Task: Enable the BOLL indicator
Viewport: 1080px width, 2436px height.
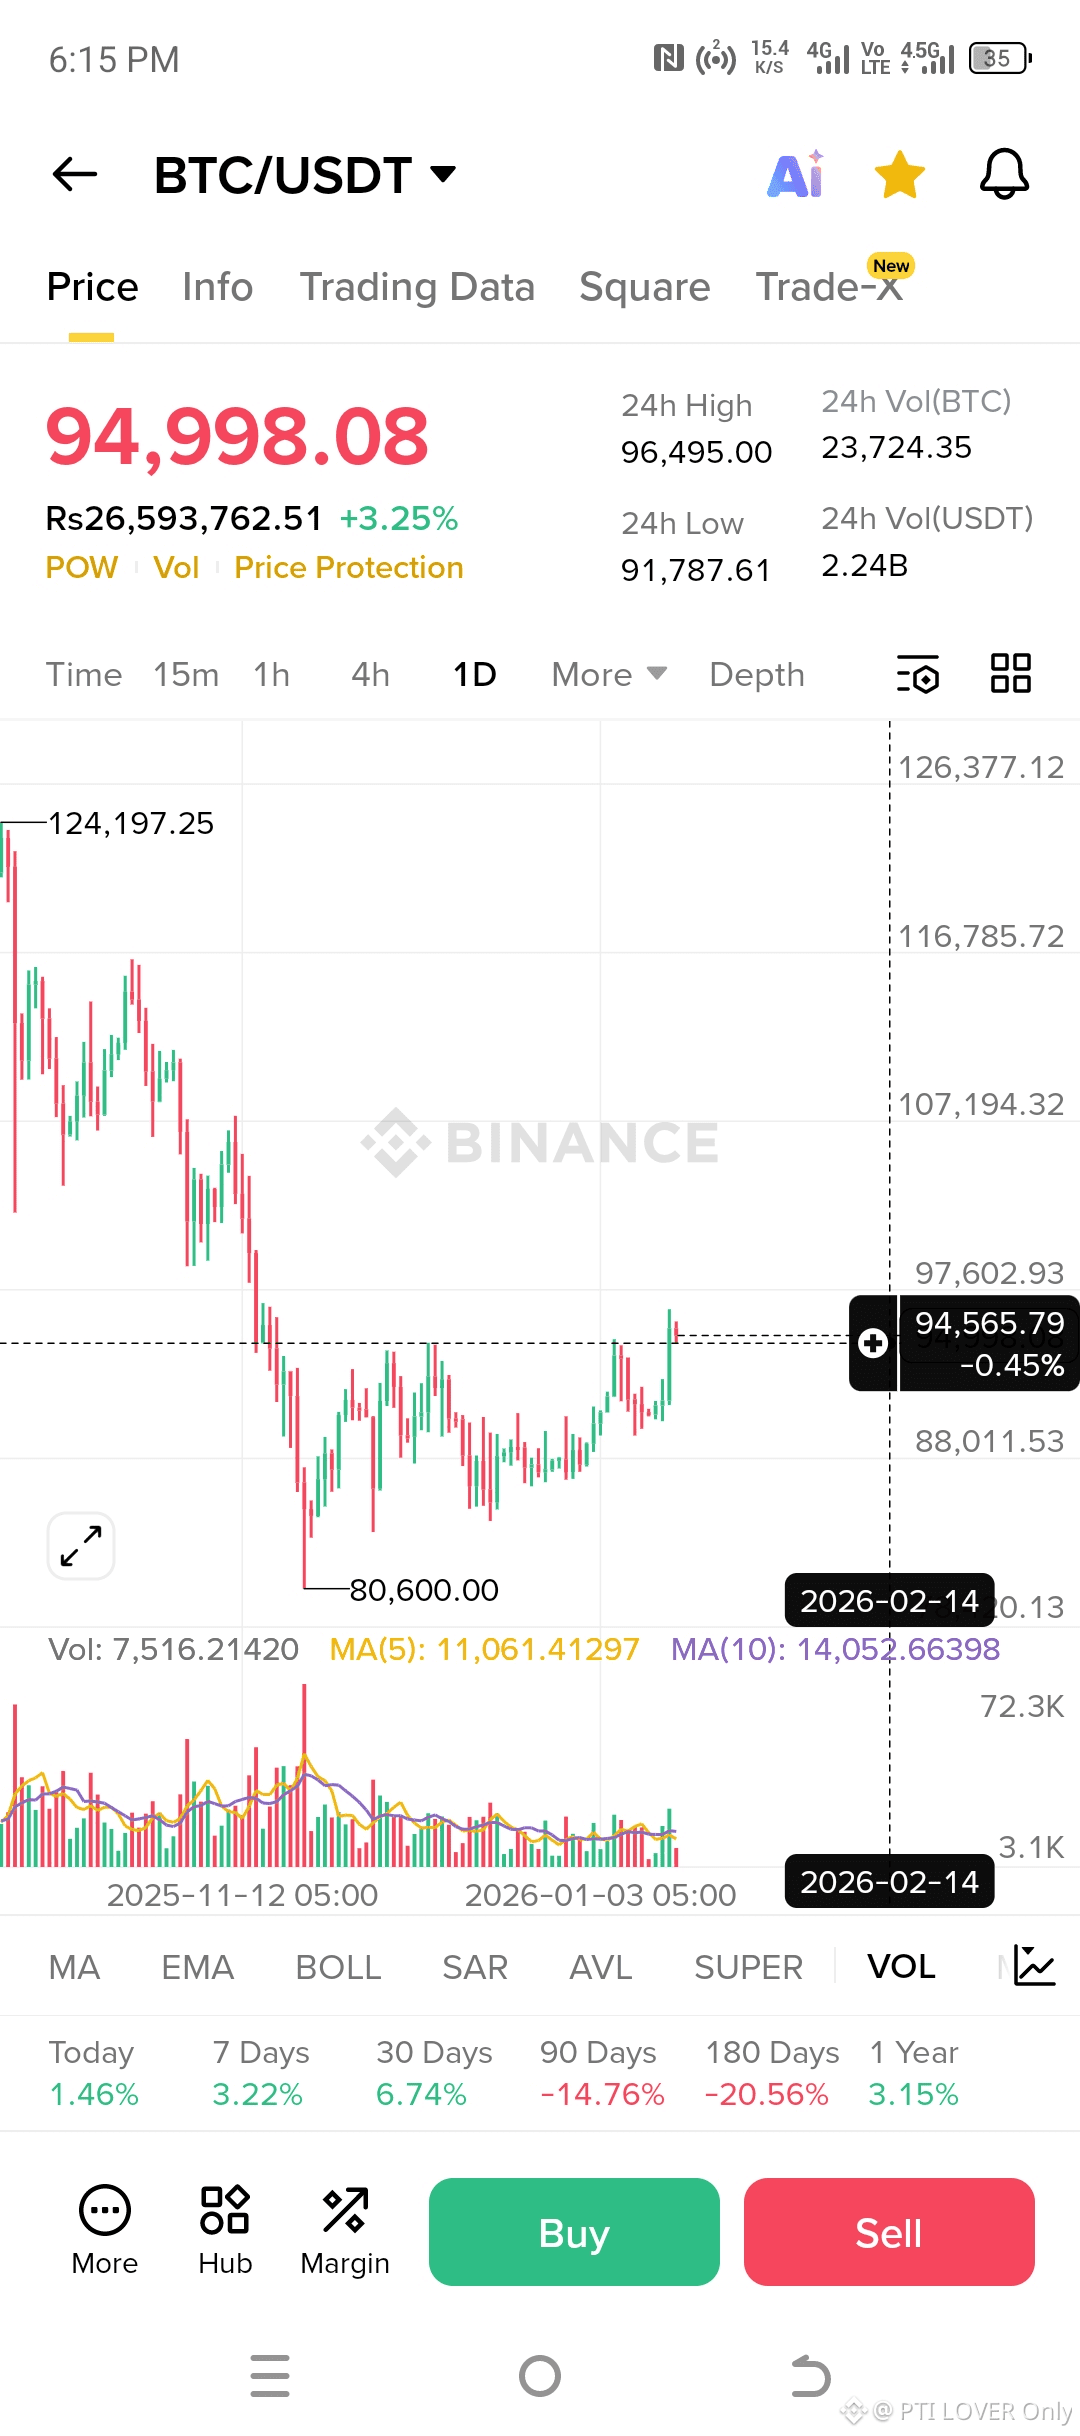Action: [338, 1967]
